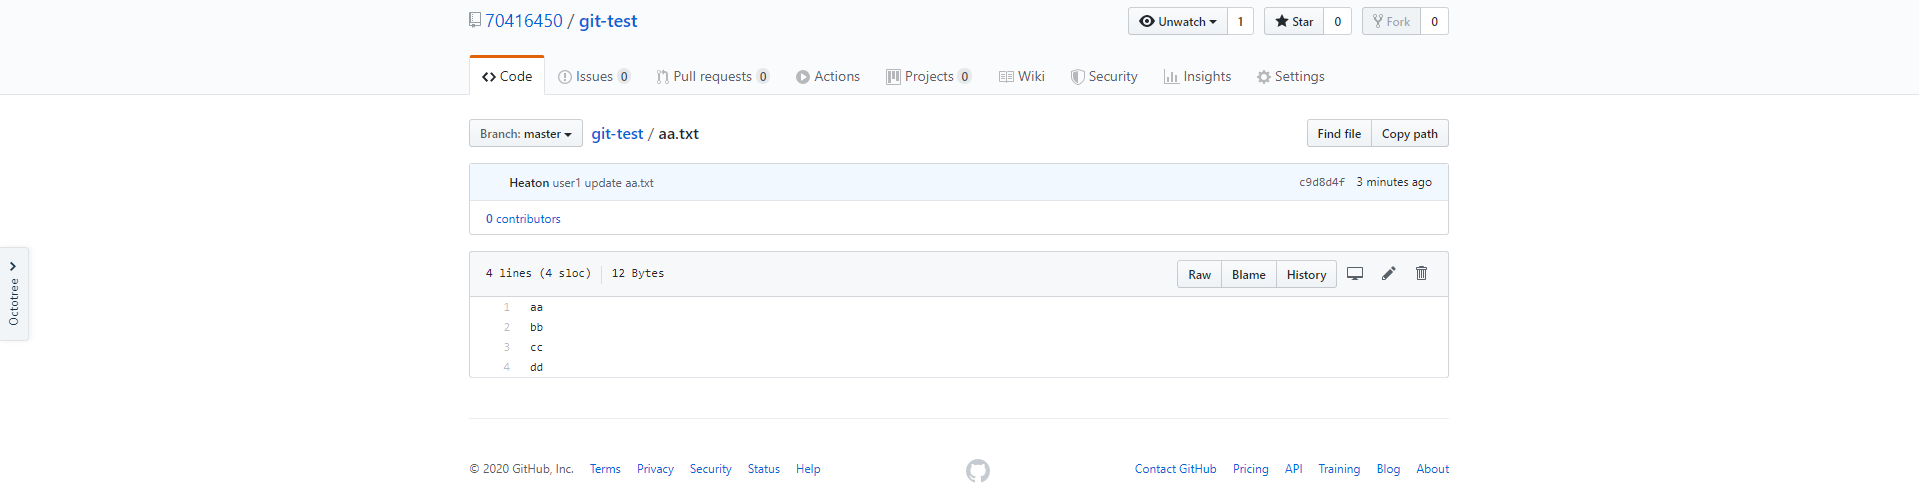Image resolution: width=1919 pixels, height=484 pixels.
Task: Select line number 3
Action: [507, 347]
